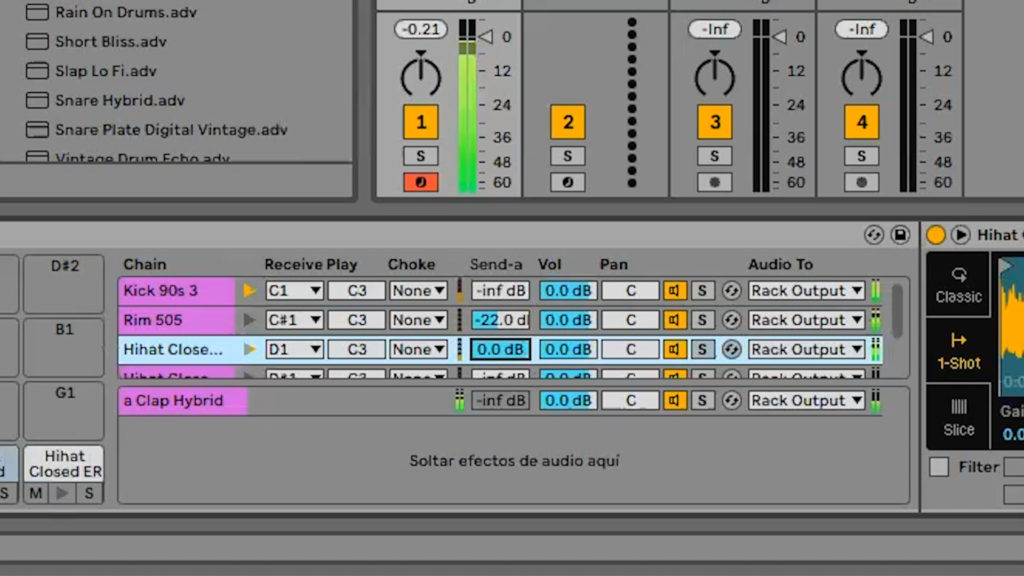
Task: Select track 2 using its number button
Action: point(568,122)
